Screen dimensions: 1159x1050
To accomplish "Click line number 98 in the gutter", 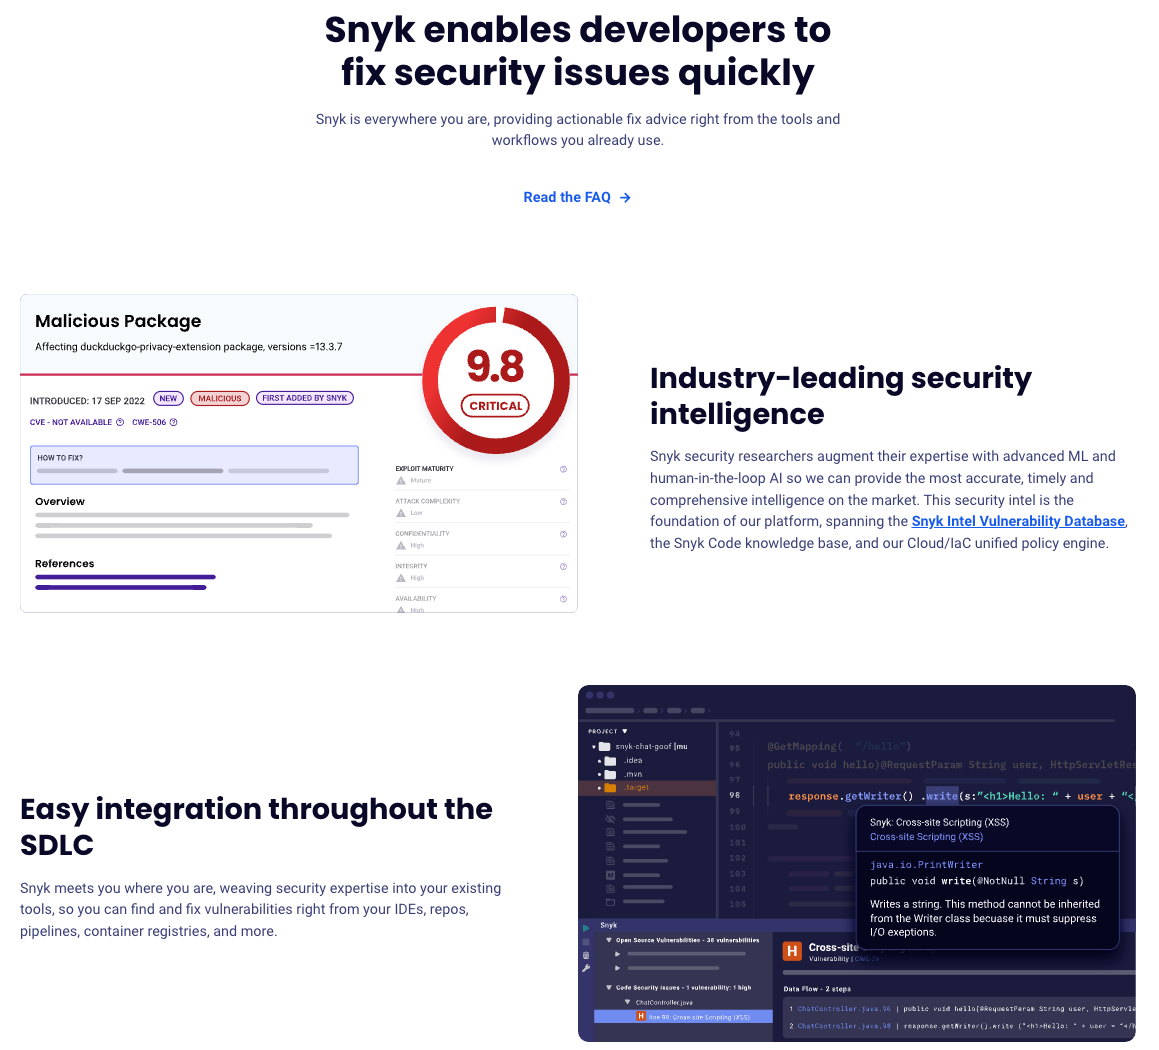I will (x=735, y=796).
